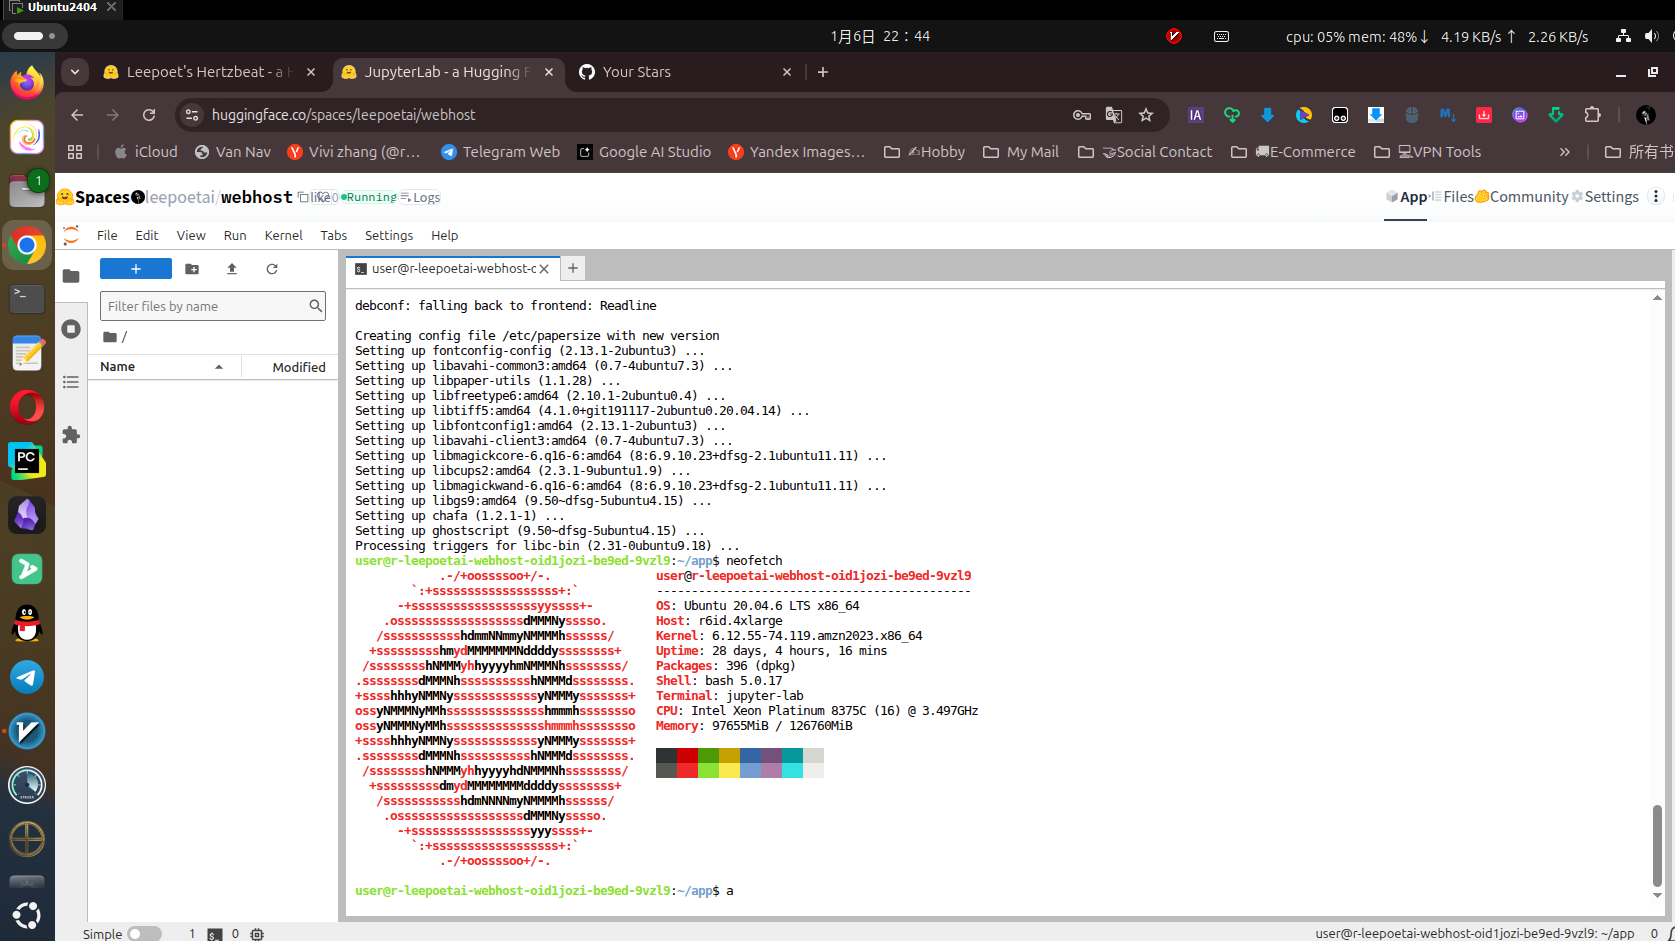This screenshot has width=1675, height=941.
Task: Open Running Terminals and Kernels sidebar
Action: click(71, 329)
